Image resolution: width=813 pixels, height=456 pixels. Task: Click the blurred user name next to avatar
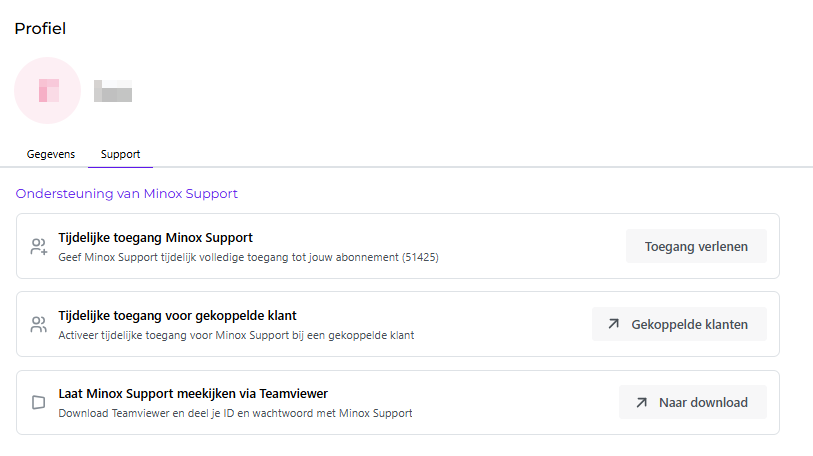point(113,91)
